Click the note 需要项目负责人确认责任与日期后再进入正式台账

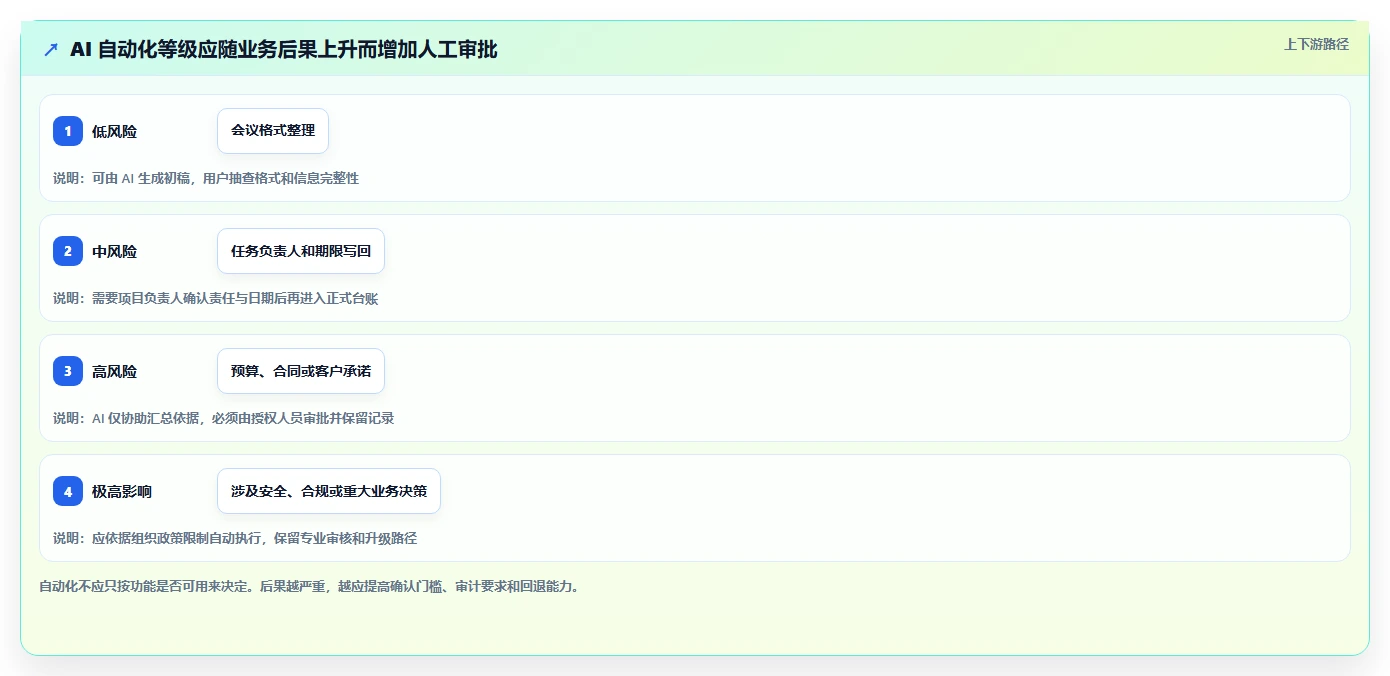pos(235,298)
